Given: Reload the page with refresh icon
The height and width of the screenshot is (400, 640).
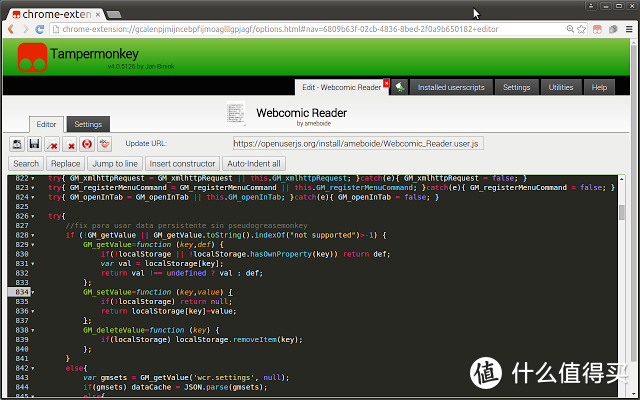Looking at the screenshot, I should click(x=40, y=29).
